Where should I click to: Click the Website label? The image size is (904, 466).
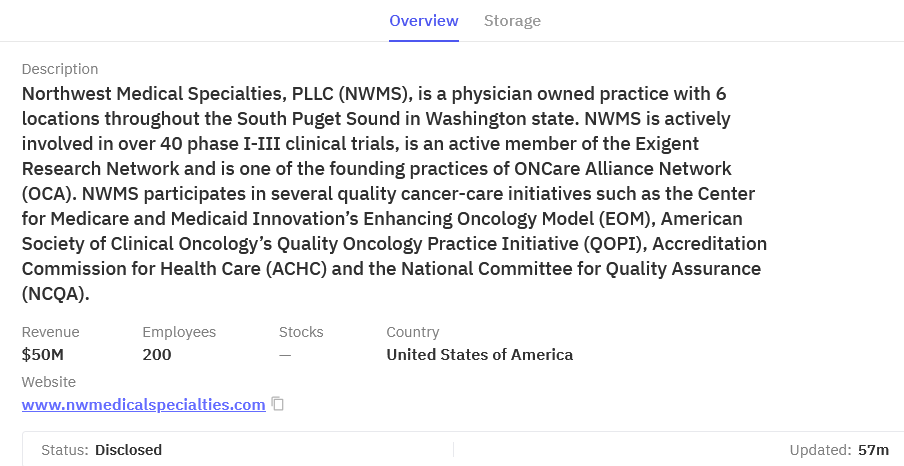click(x=49, y=382)
